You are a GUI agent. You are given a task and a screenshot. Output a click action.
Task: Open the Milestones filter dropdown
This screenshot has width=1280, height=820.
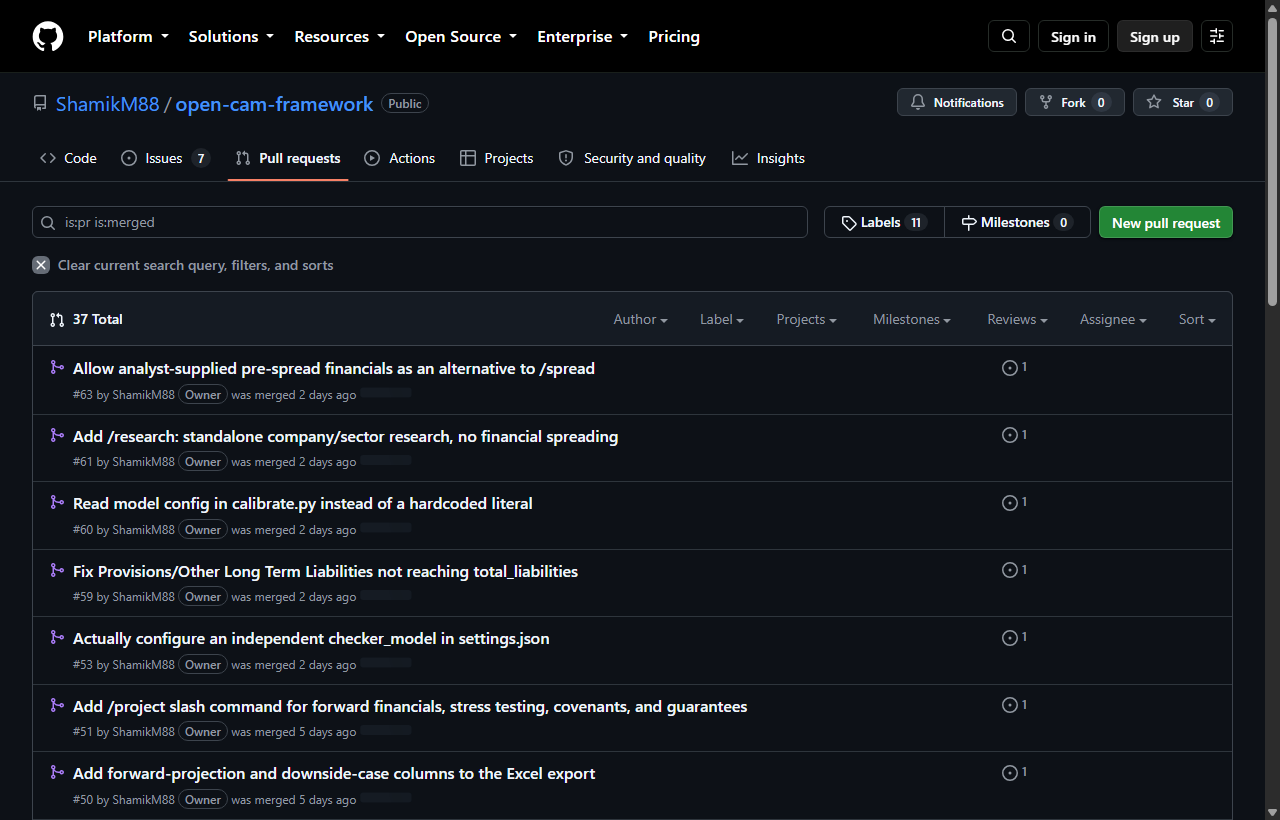tap(912, 319)
